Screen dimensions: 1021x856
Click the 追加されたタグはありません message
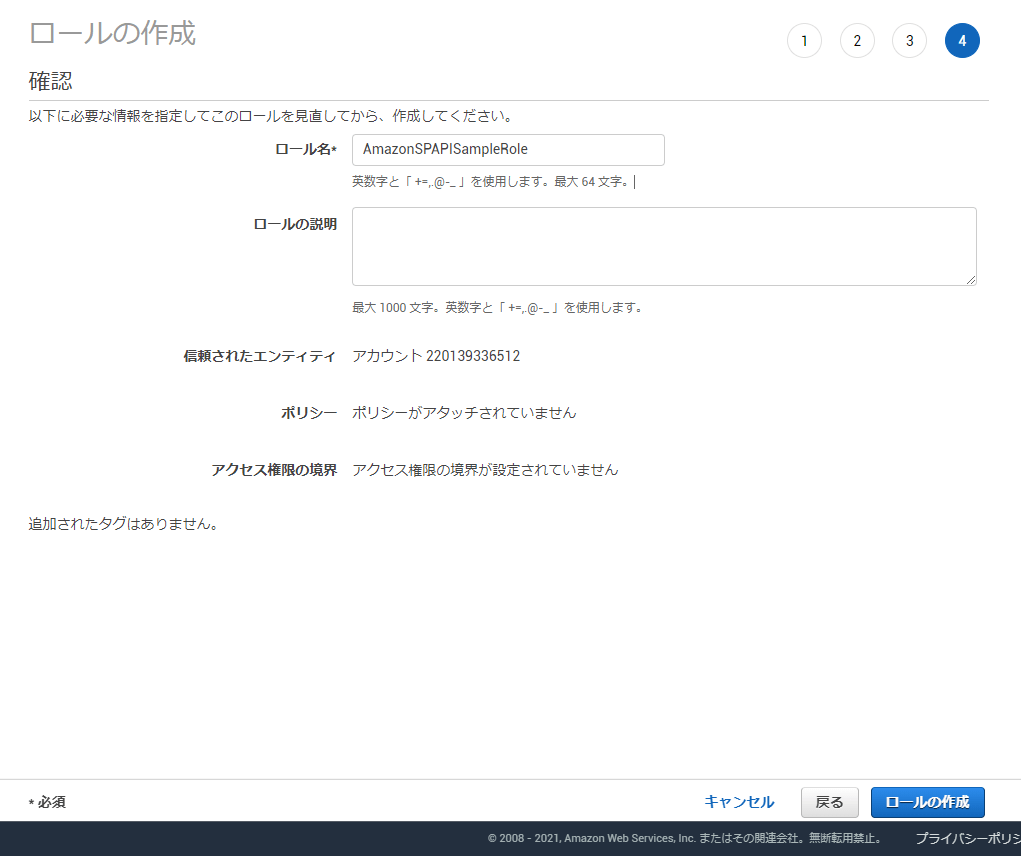[123, 524]
